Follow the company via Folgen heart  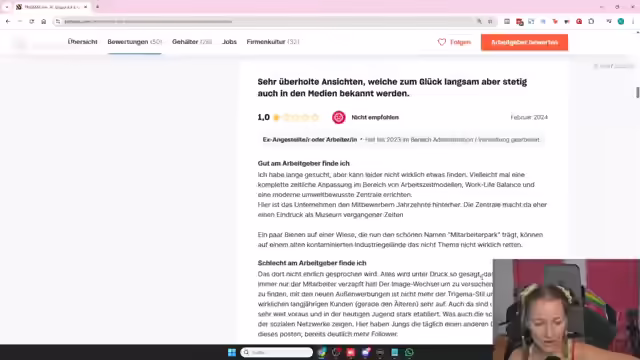[454, 42]
